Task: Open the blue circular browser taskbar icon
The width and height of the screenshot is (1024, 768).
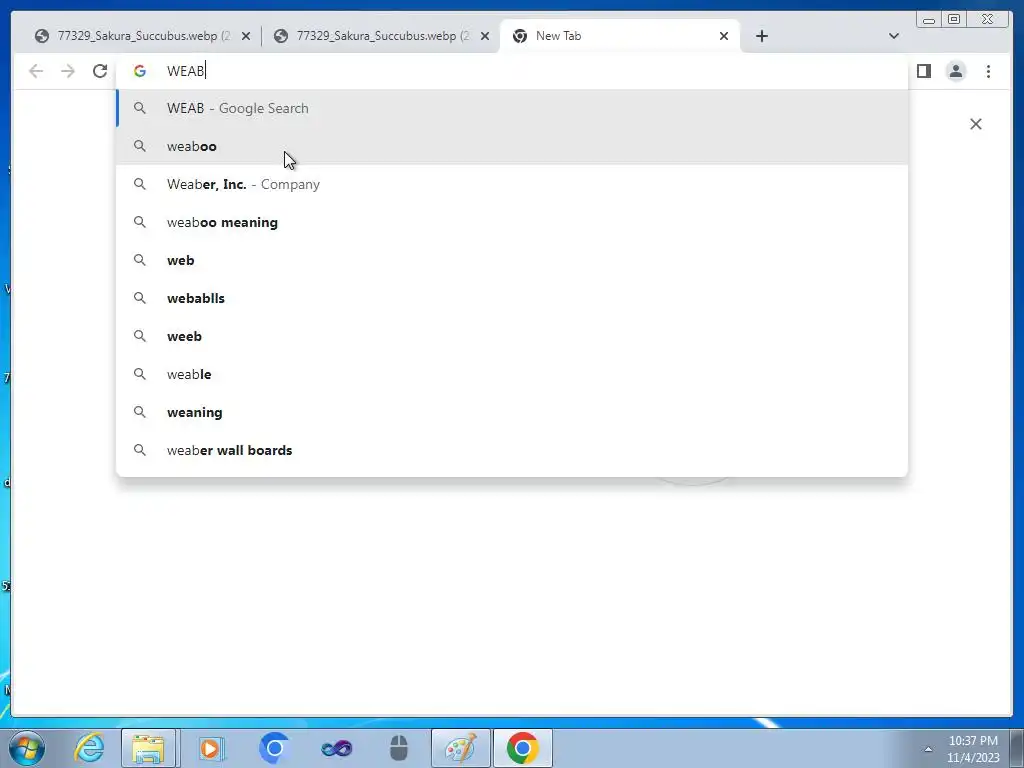Action: tap(274, 748)
